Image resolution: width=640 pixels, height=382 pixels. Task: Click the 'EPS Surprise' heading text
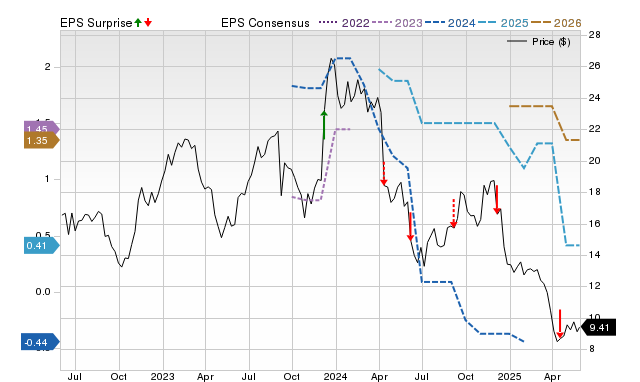96,23
